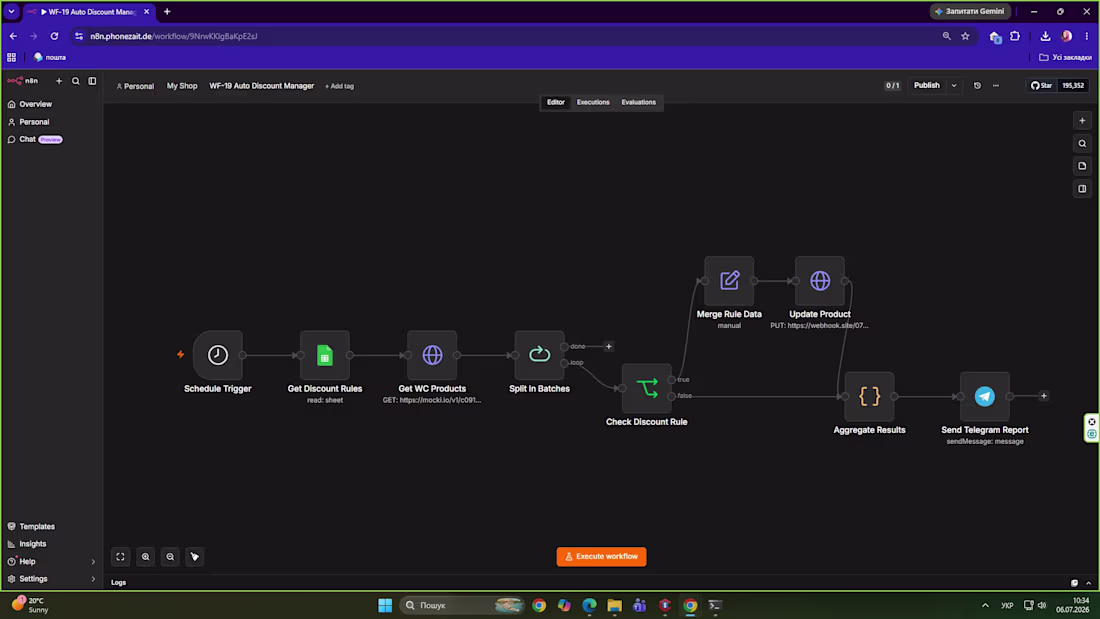
Task: Click the zoom to fit canvas icon
Action: point(121,557)
